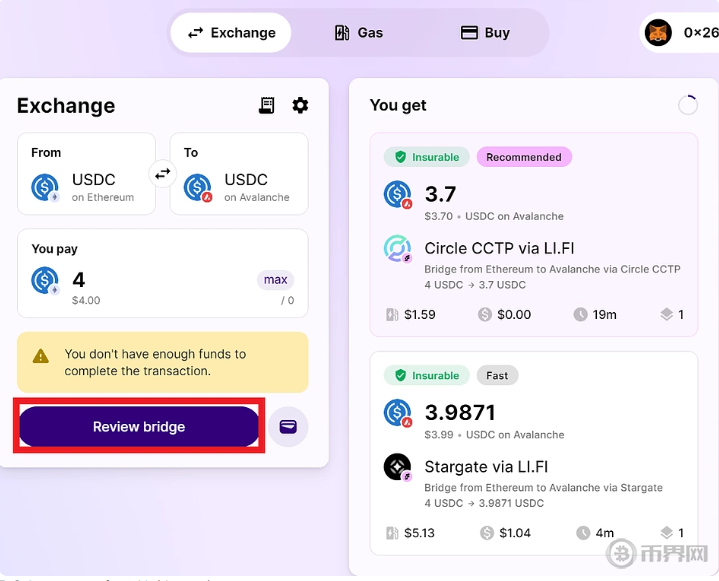The width and height of the screenshot is (719, 581).
Task: Open the To USDC on Avalanche selector
Action: click(x=239, y=174)
